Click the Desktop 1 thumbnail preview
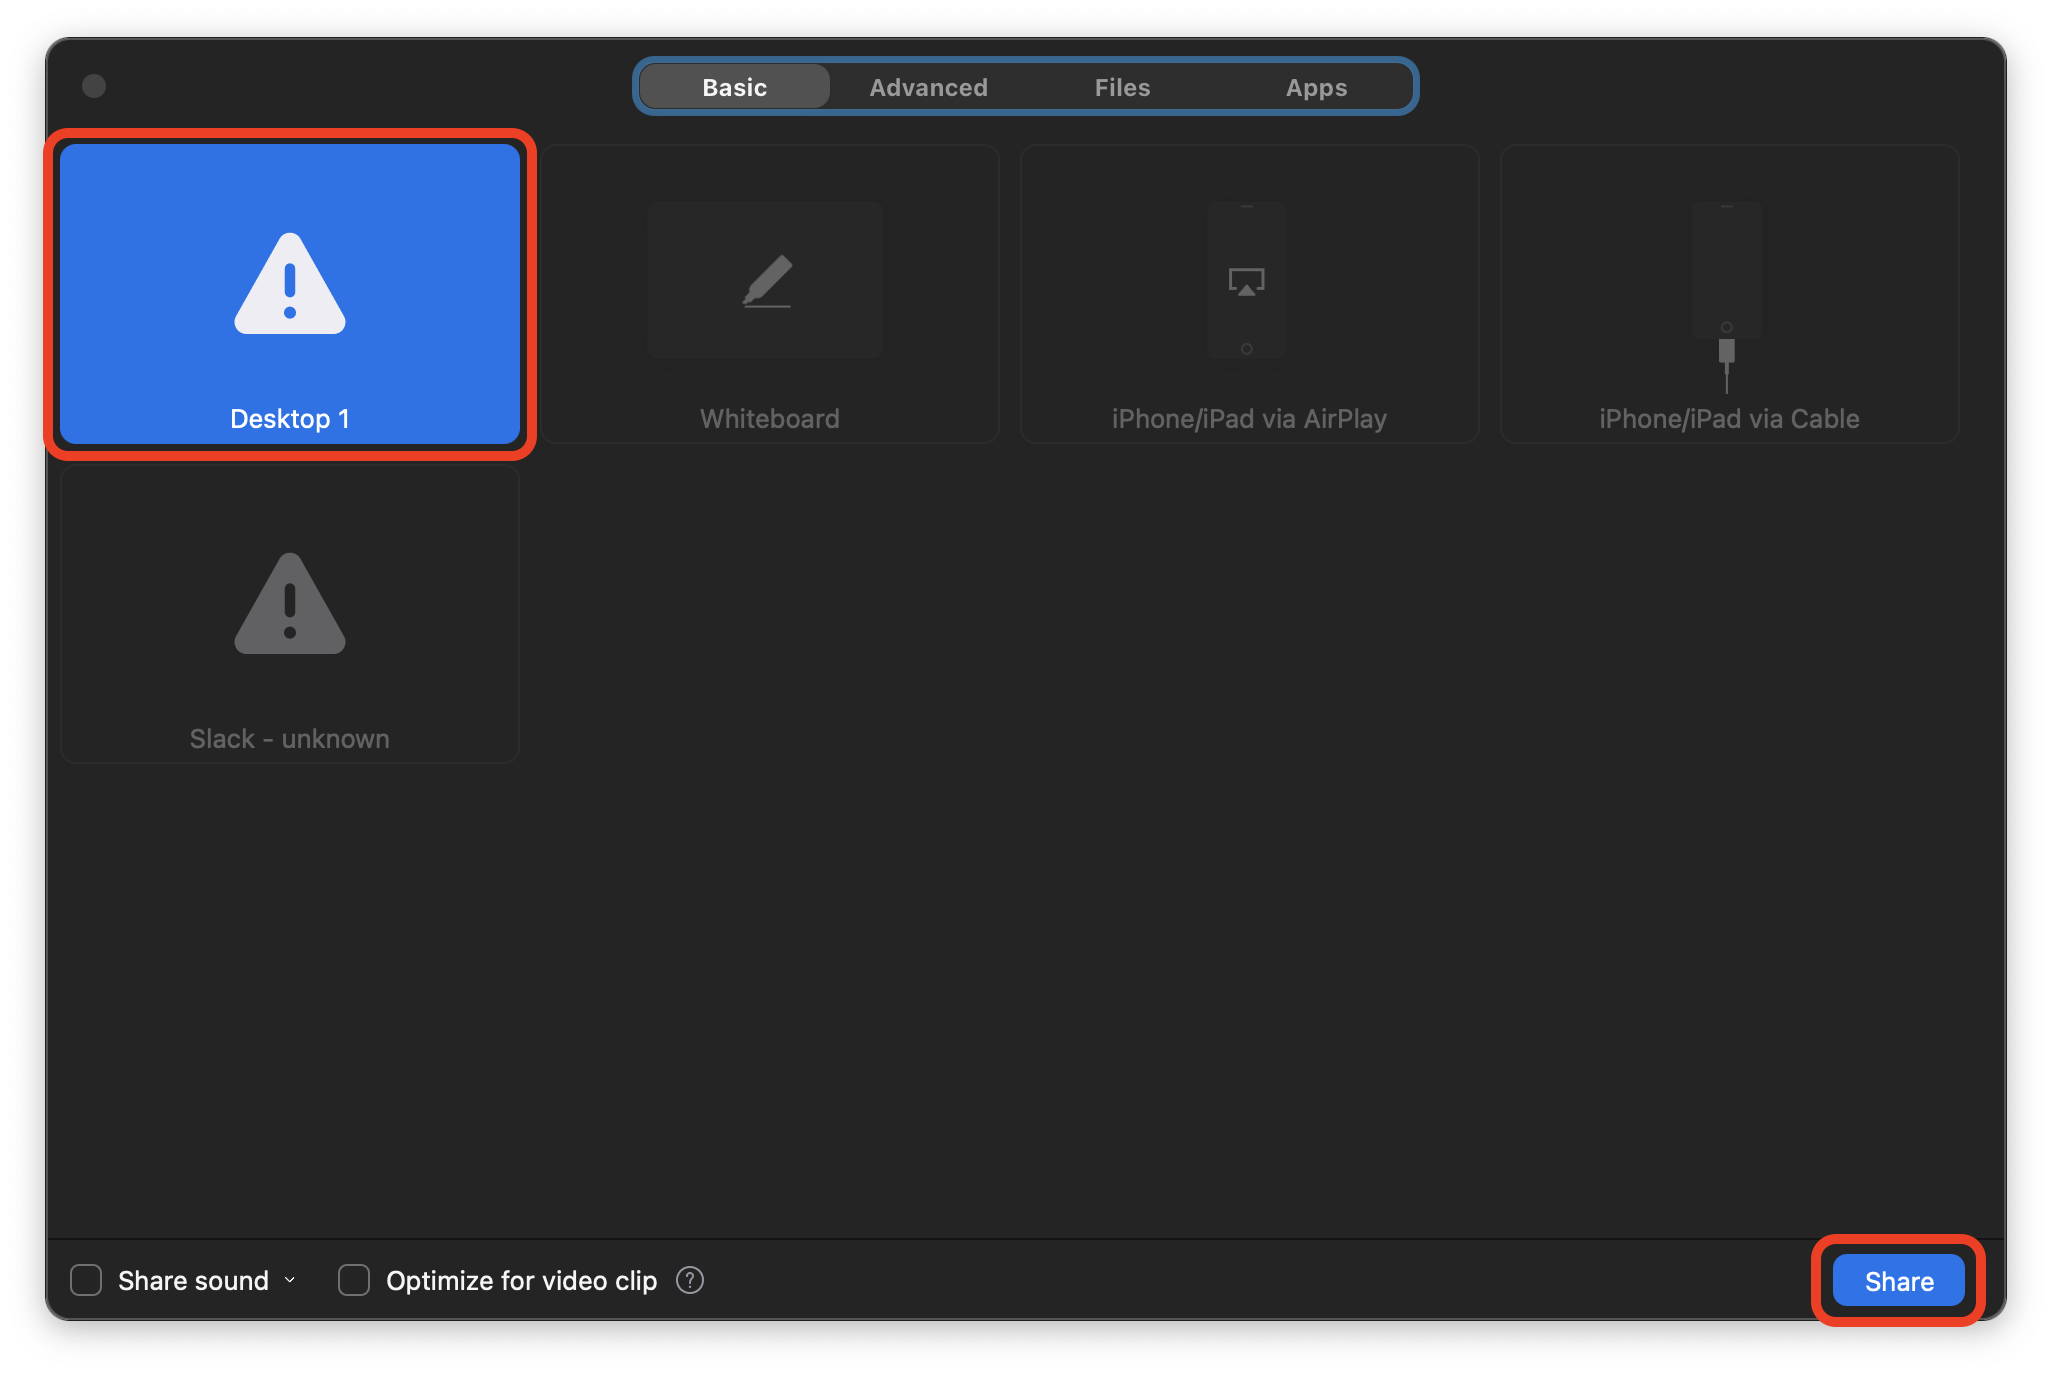Screen dimensions: 2052x1374 click(x=290, y=285)
